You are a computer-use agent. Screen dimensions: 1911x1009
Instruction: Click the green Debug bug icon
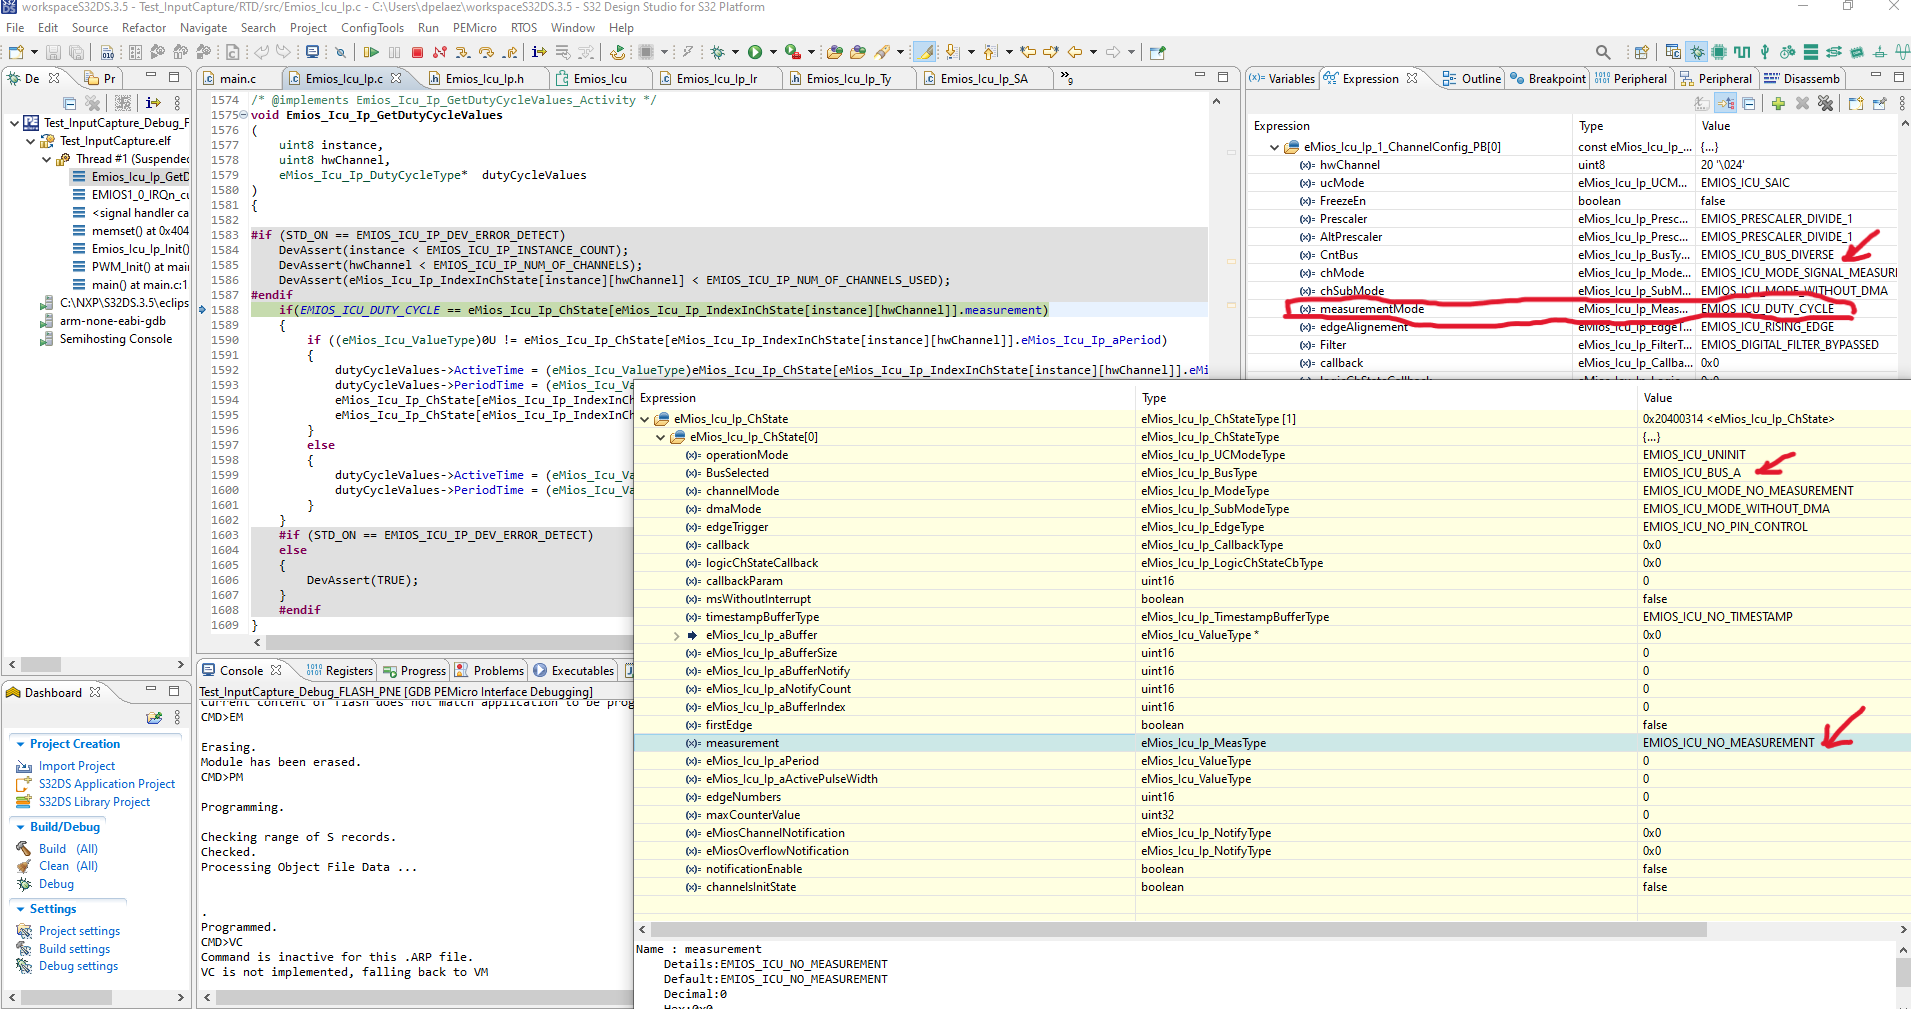(717, 52)
